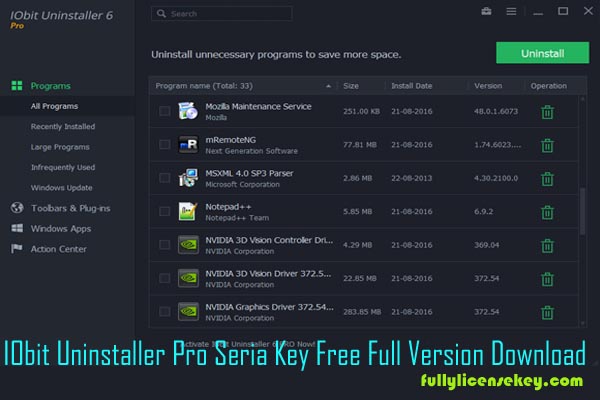This screenshot has width=600, height=400.
Task: Click the Notepad++ program icon
Action: [x=188, y=211]
